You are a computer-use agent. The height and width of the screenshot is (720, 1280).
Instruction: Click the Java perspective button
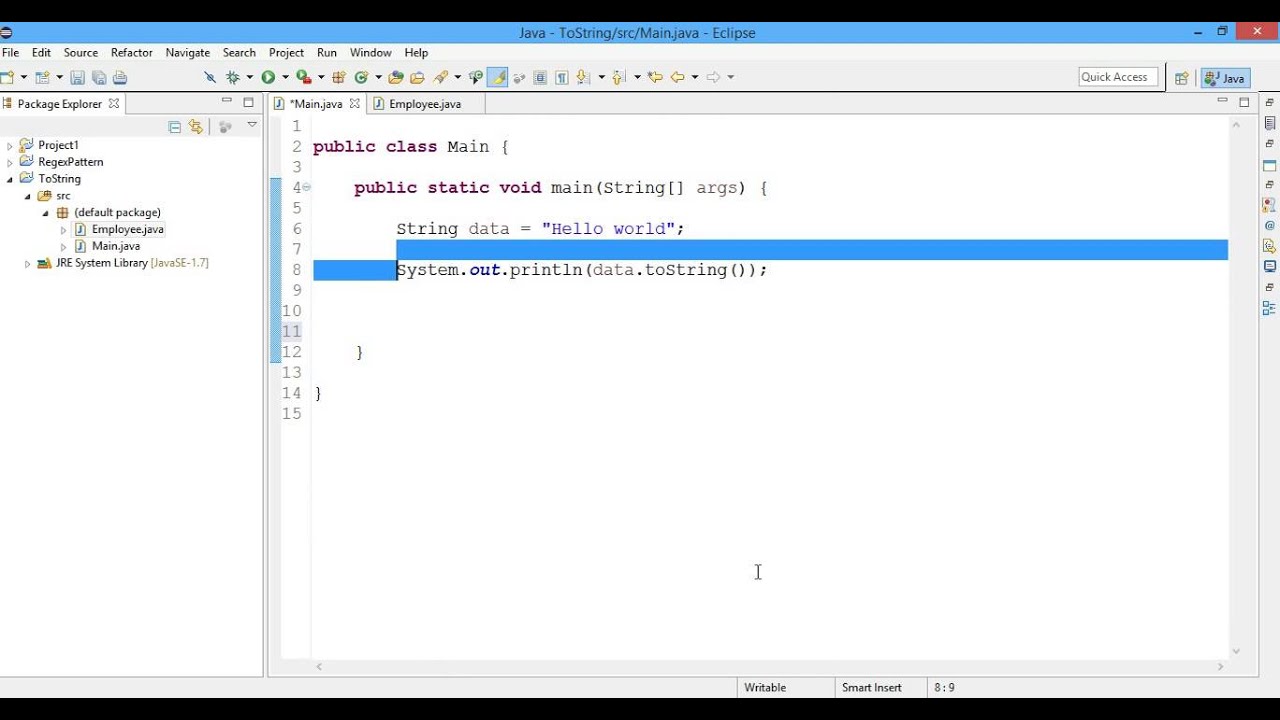click(x=1226, y=78)
